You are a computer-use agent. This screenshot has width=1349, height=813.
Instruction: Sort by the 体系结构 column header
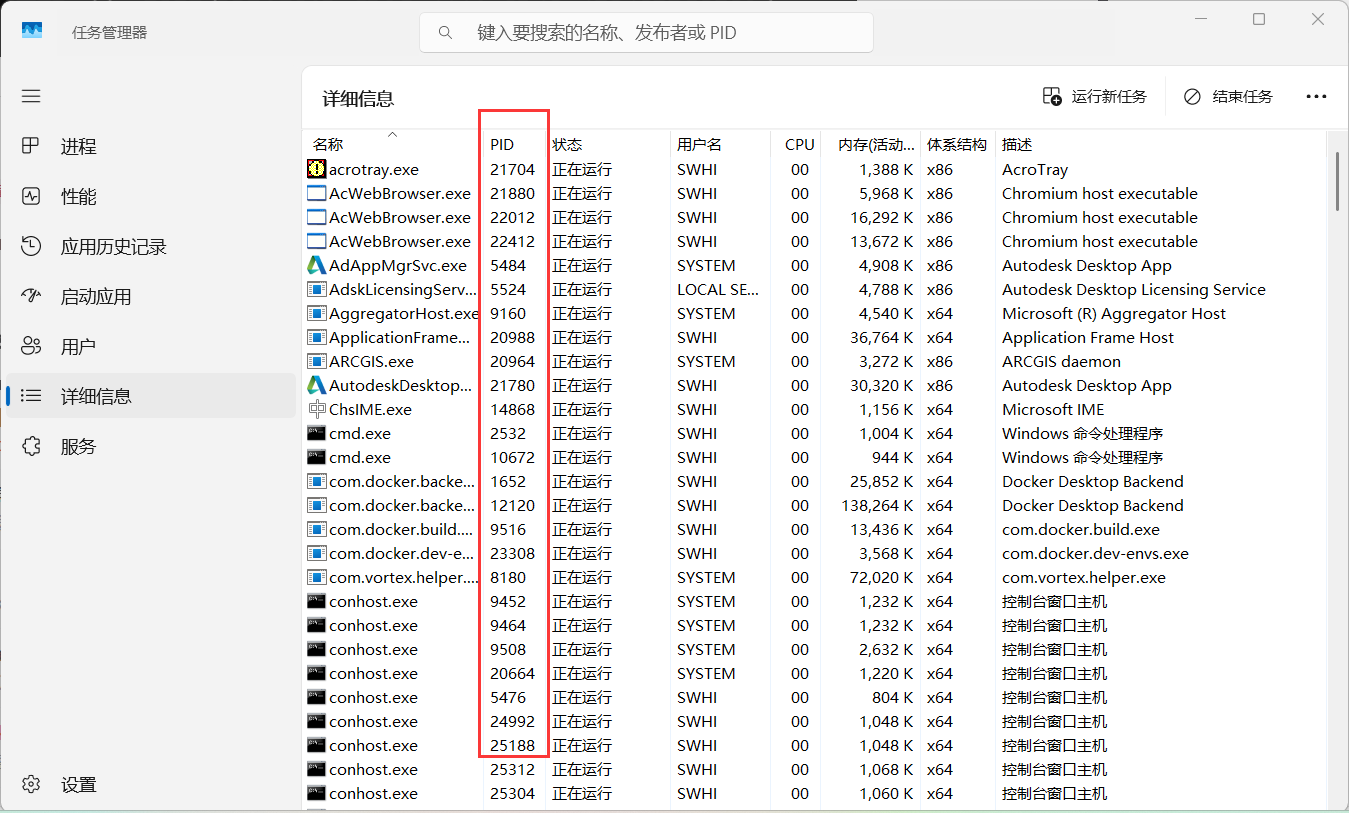pyautogui.click(x=958, y=144)
